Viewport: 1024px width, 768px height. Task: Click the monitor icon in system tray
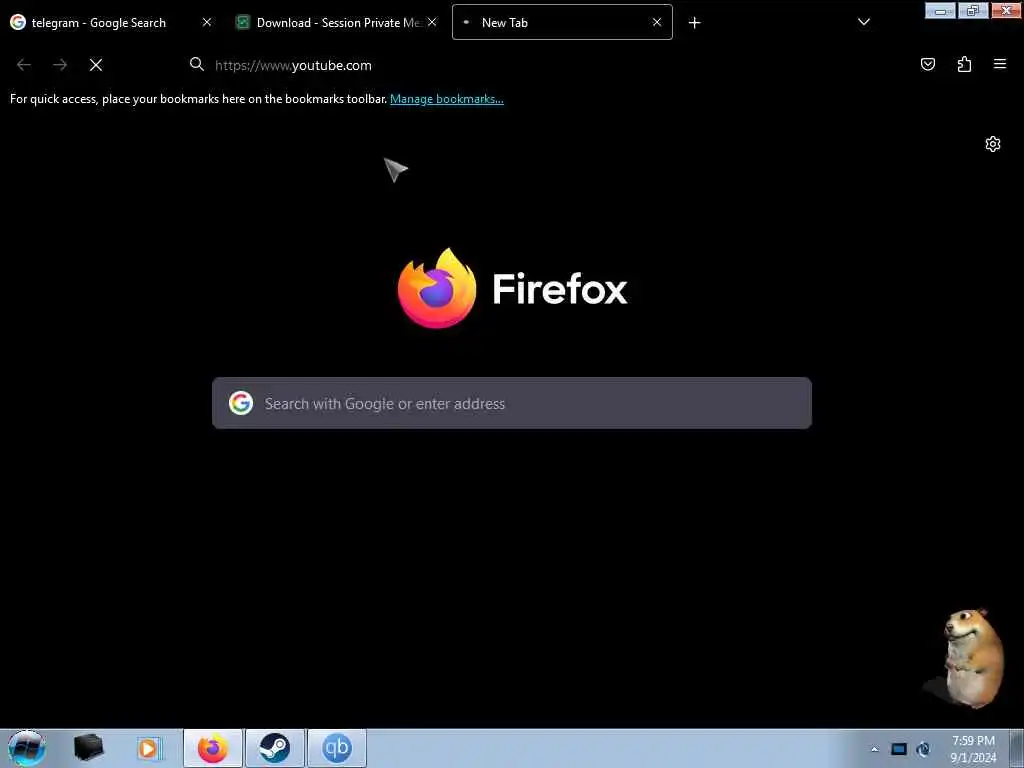point(899,749)
